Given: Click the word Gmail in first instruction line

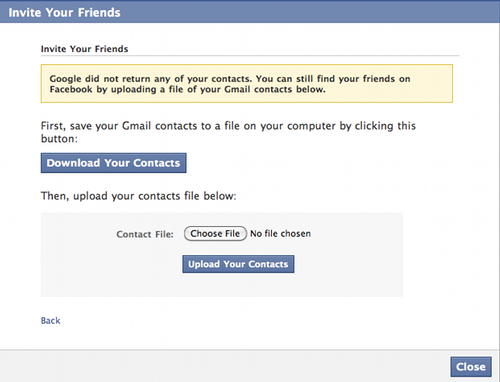Looking at the screenshot, I should click(x=136, y=126).
